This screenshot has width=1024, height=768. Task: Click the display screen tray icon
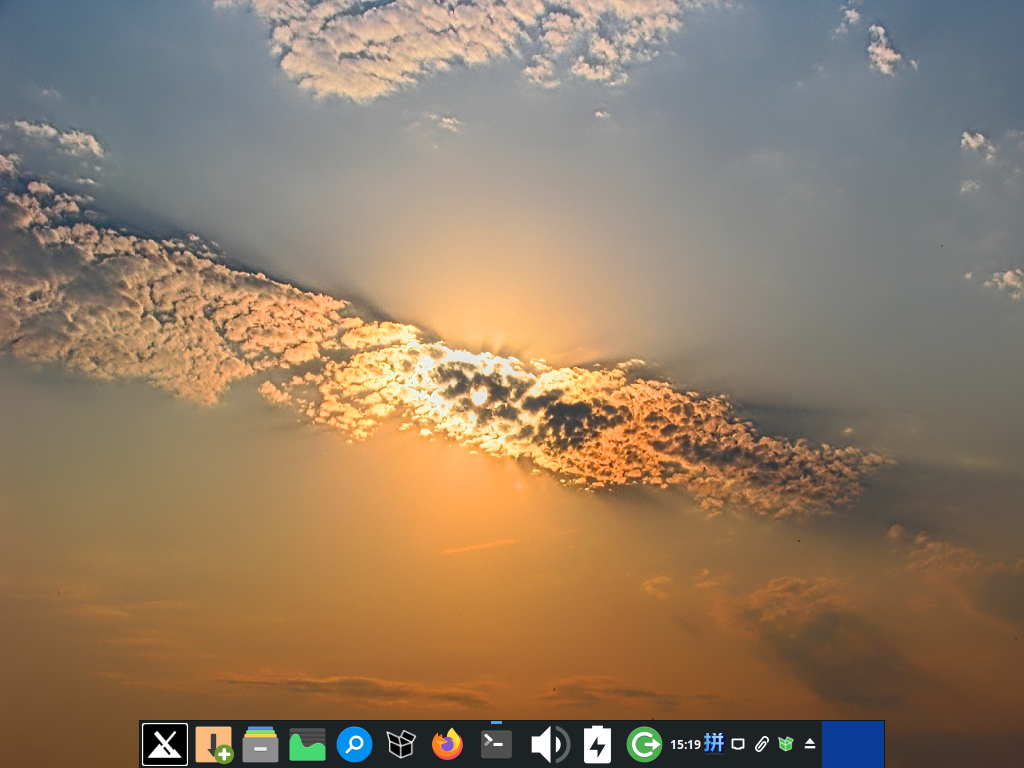pyautogui.click(x=738, y=744)
